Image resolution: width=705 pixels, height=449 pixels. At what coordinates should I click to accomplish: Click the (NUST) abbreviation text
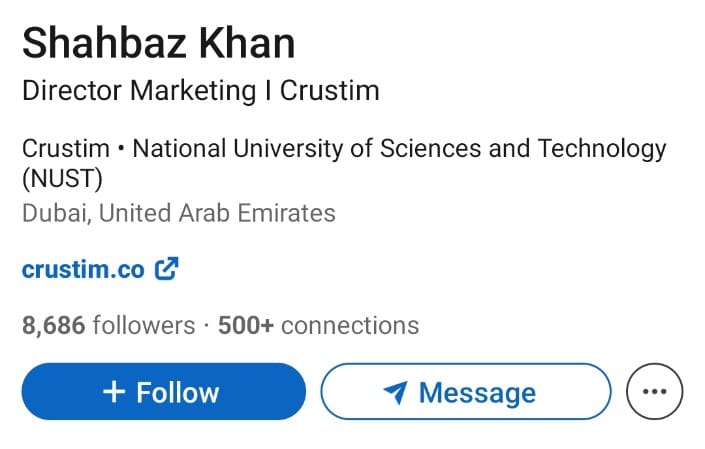tap(62, 179)
